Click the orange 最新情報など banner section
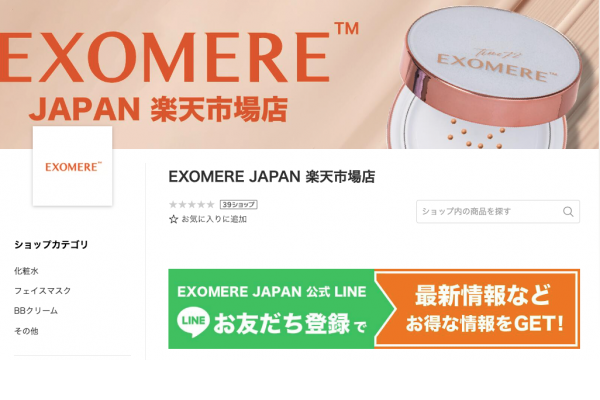The width and height of the screenshot is (600, 400). coord(478,309)
